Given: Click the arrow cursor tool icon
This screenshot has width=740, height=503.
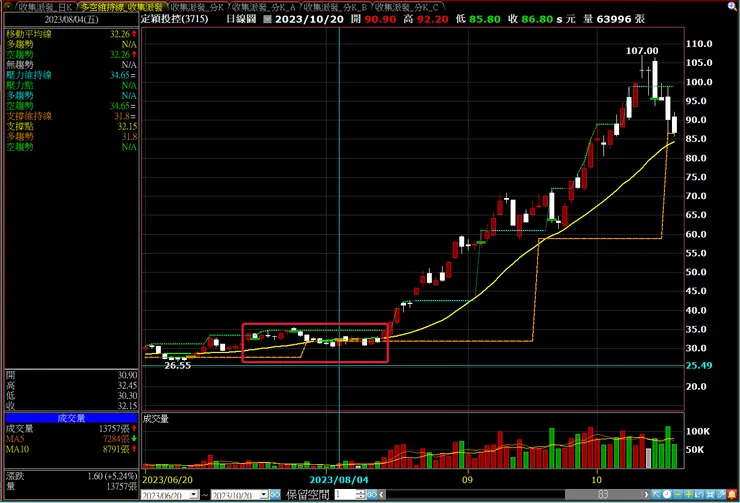Looking at the screenshot, I should 656,495.
